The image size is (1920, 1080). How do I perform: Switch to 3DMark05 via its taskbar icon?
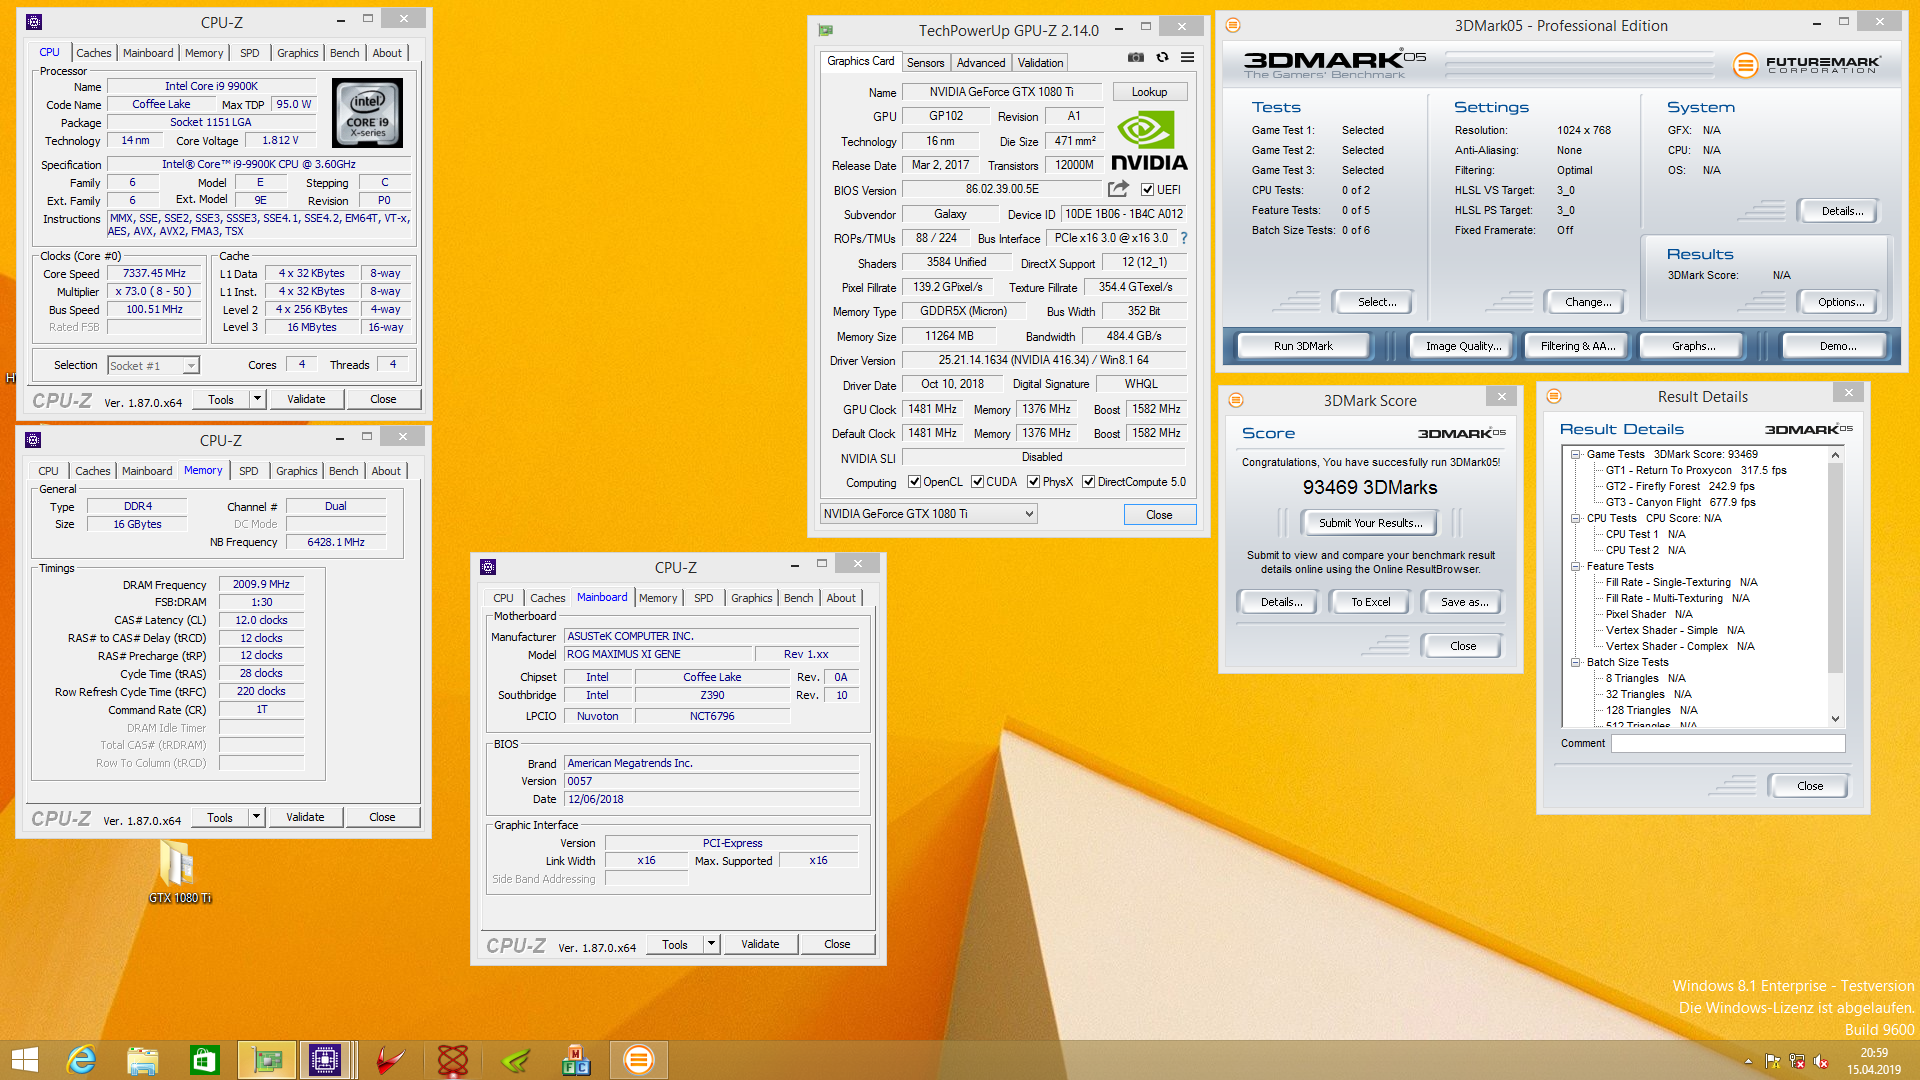tap(638, 1060)
